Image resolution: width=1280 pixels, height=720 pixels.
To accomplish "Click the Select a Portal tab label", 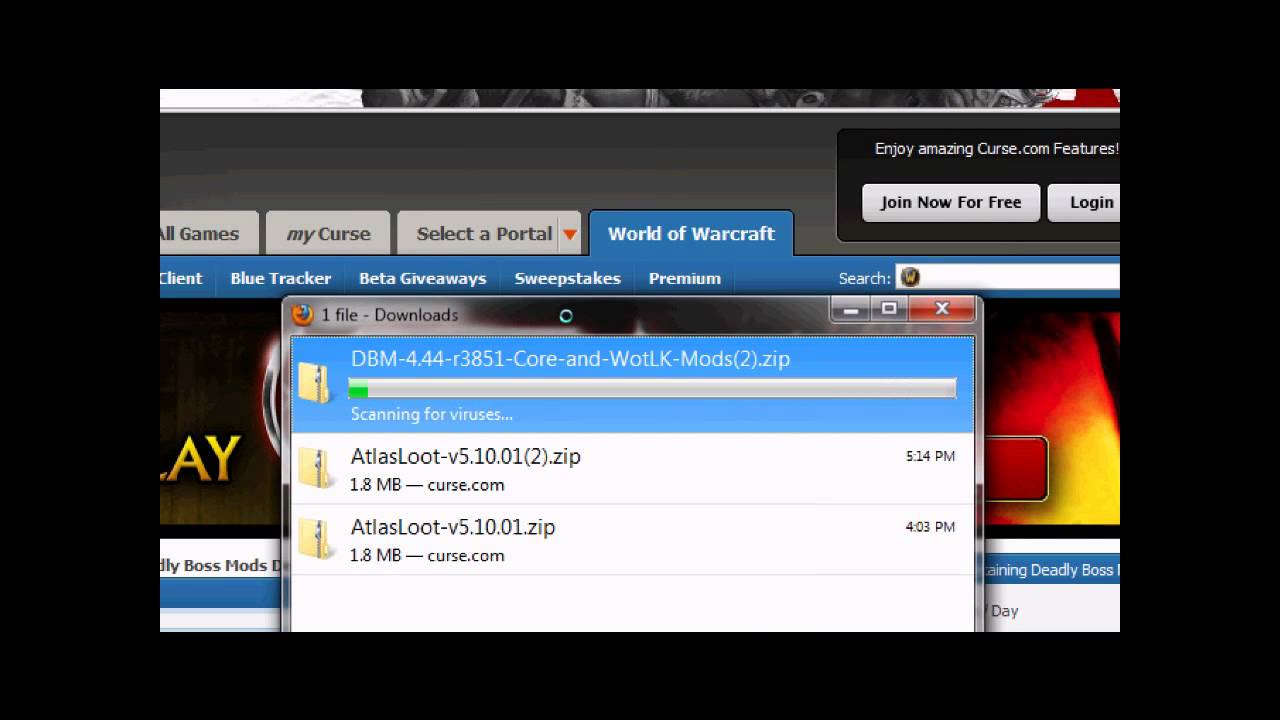I will pos(484,234).
